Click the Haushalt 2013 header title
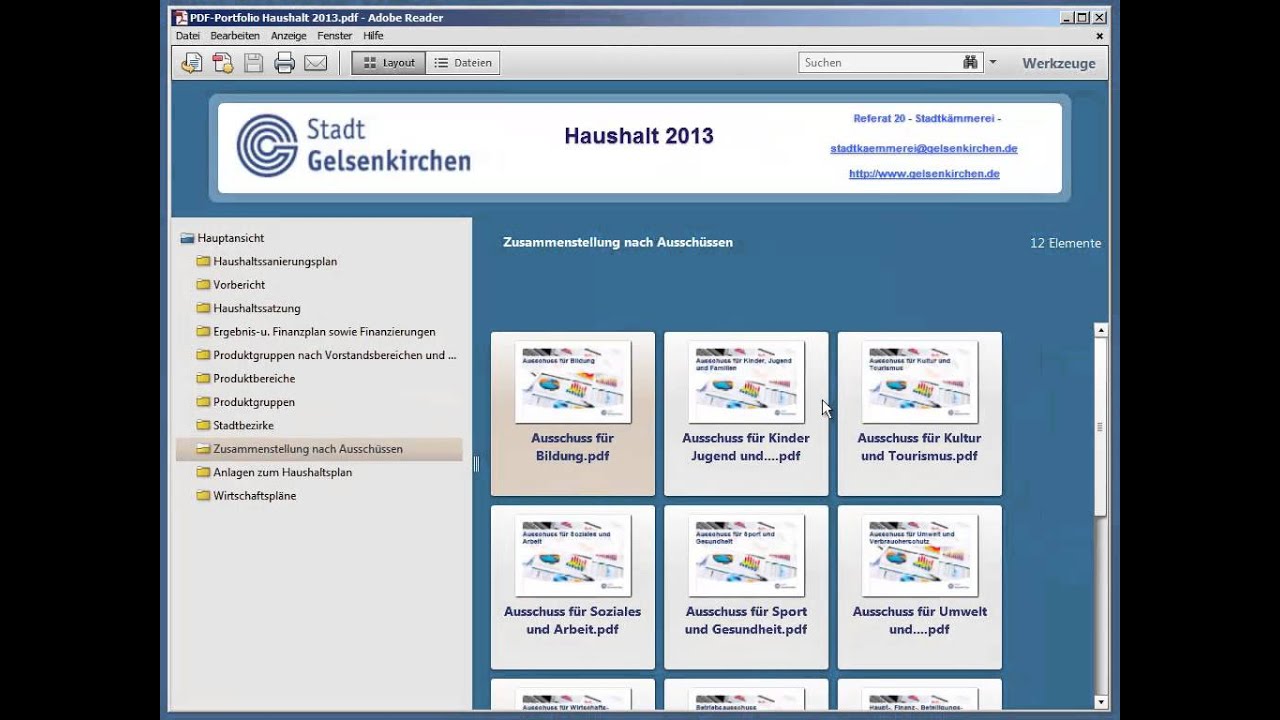 (639, 136)
